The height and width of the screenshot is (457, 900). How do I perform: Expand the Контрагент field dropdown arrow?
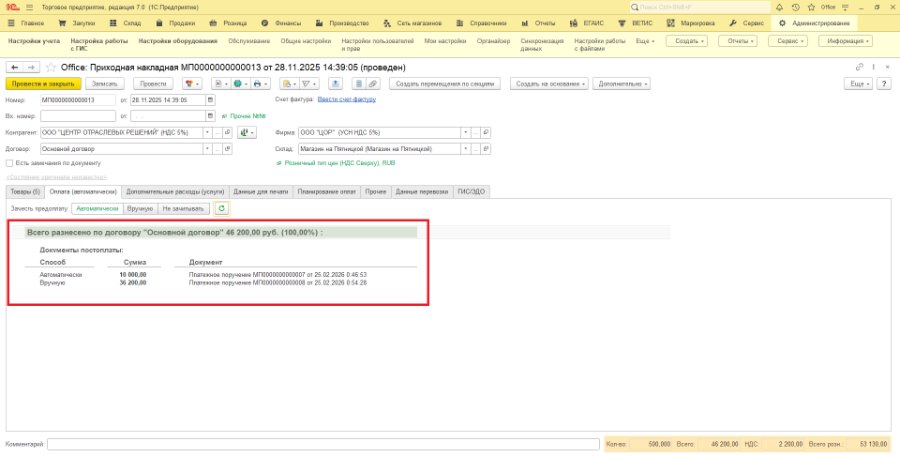(x=207, y=133)
